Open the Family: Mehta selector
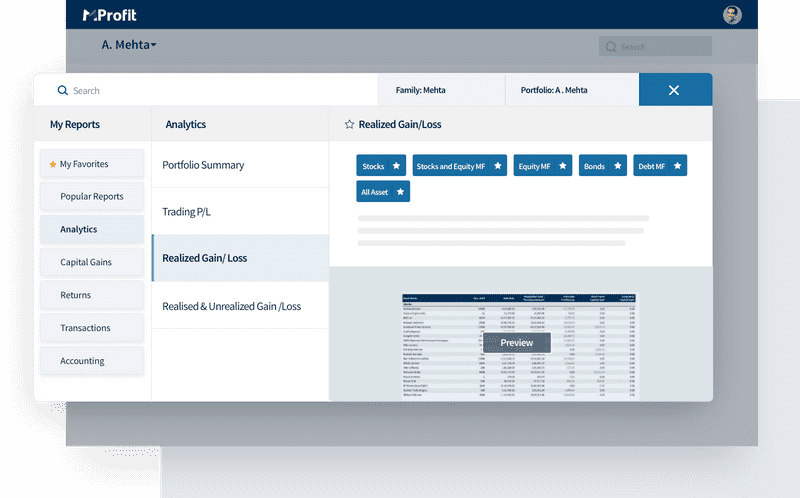 441,90
